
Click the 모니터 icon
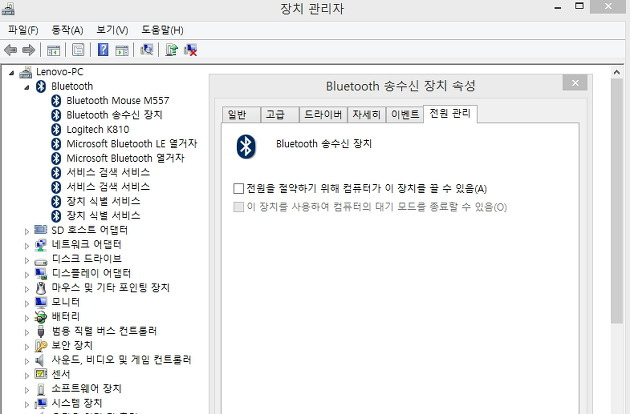pos(41,302)
